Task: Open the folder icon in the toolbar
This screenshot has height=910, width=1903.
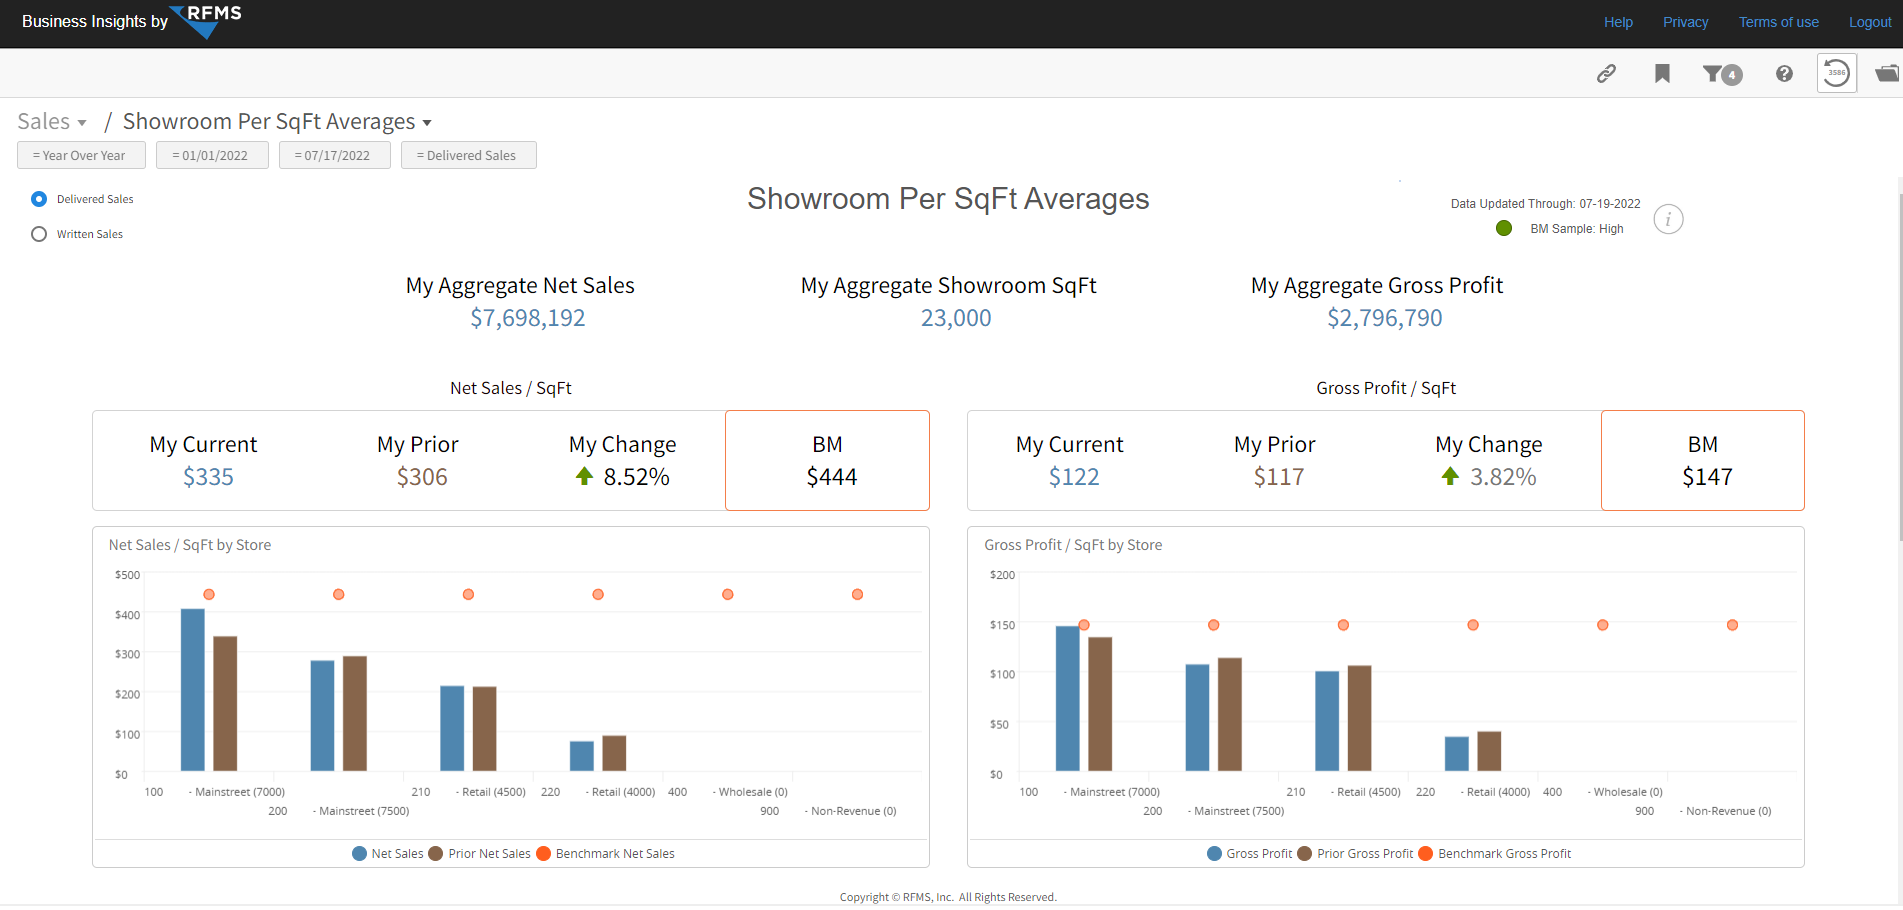Action: coord(1888,73)
